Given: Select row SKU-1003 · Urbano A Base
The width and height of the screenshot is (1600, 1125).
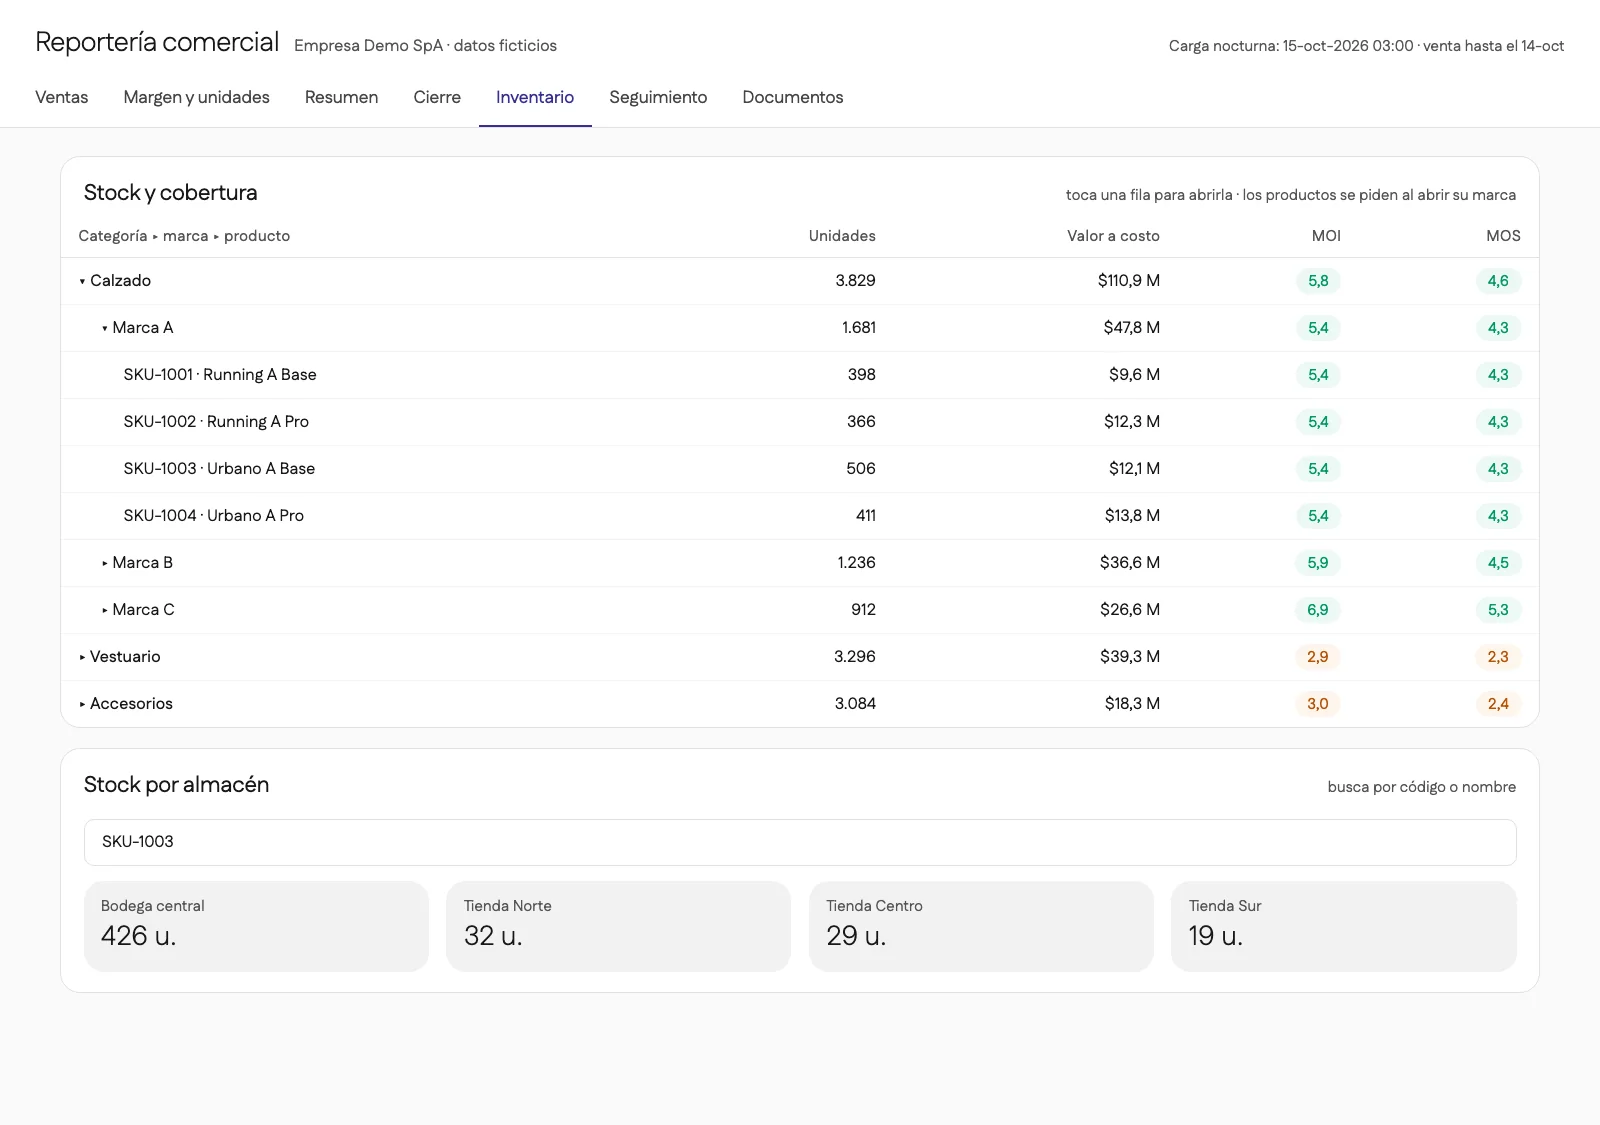Looking at the screenshot, I should coord(800,469).
